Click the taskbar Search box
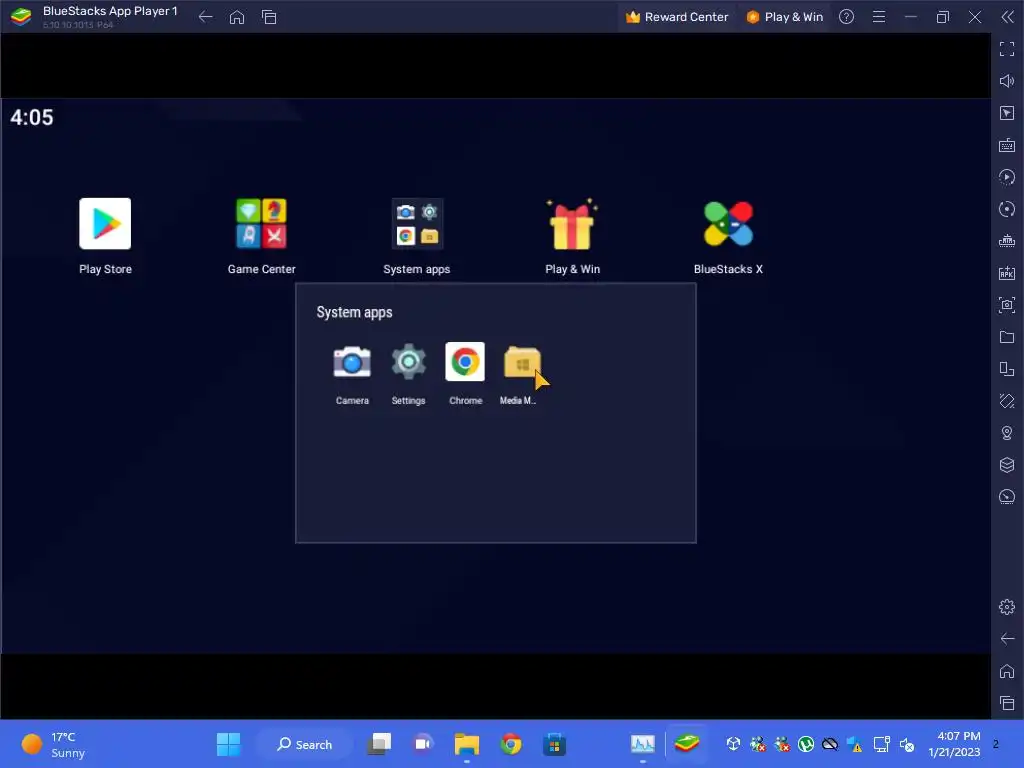The width and height of the screenshot is (1024, 768). [304, 744]
